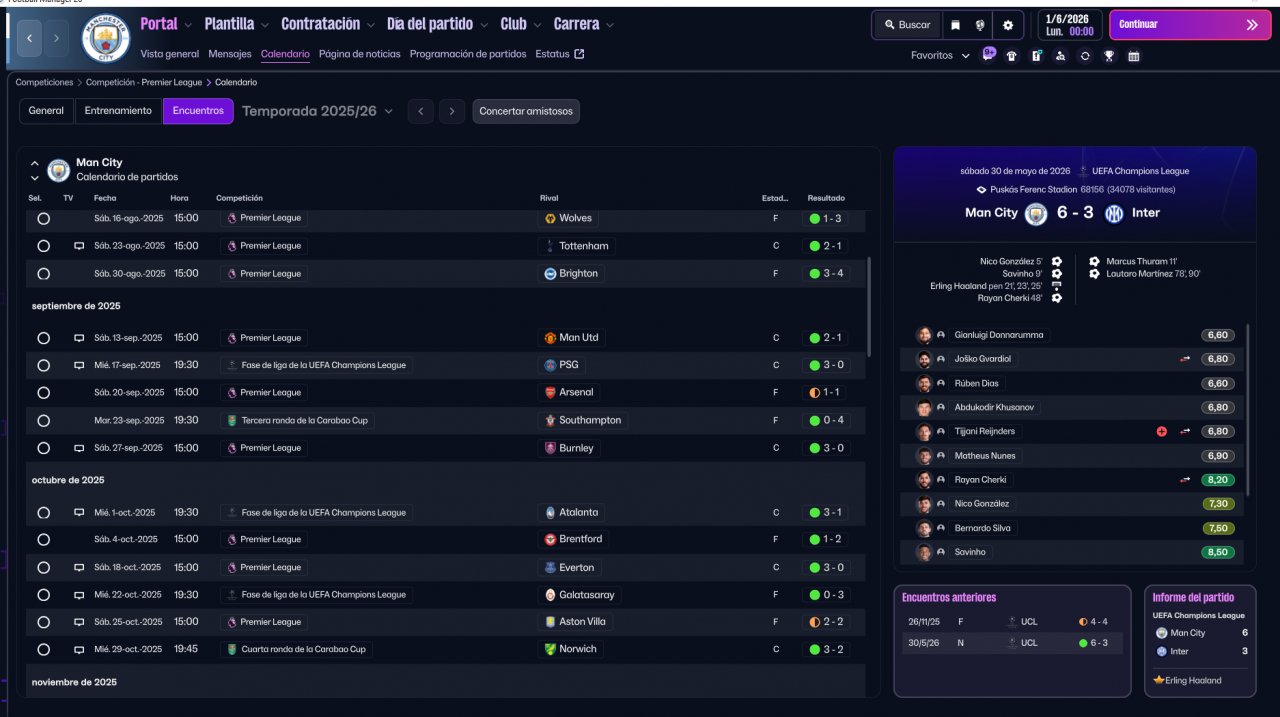Expand the Favoritos dropdown chevron
This screenshot has width=1280, height=717.
pos(966,56)
